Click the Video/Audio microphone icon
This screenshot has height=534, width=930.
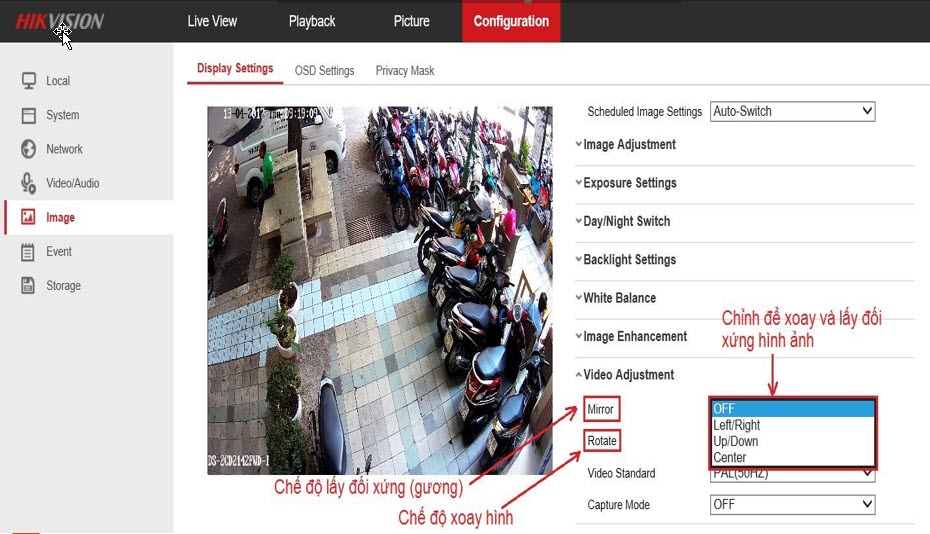[28, 183]
